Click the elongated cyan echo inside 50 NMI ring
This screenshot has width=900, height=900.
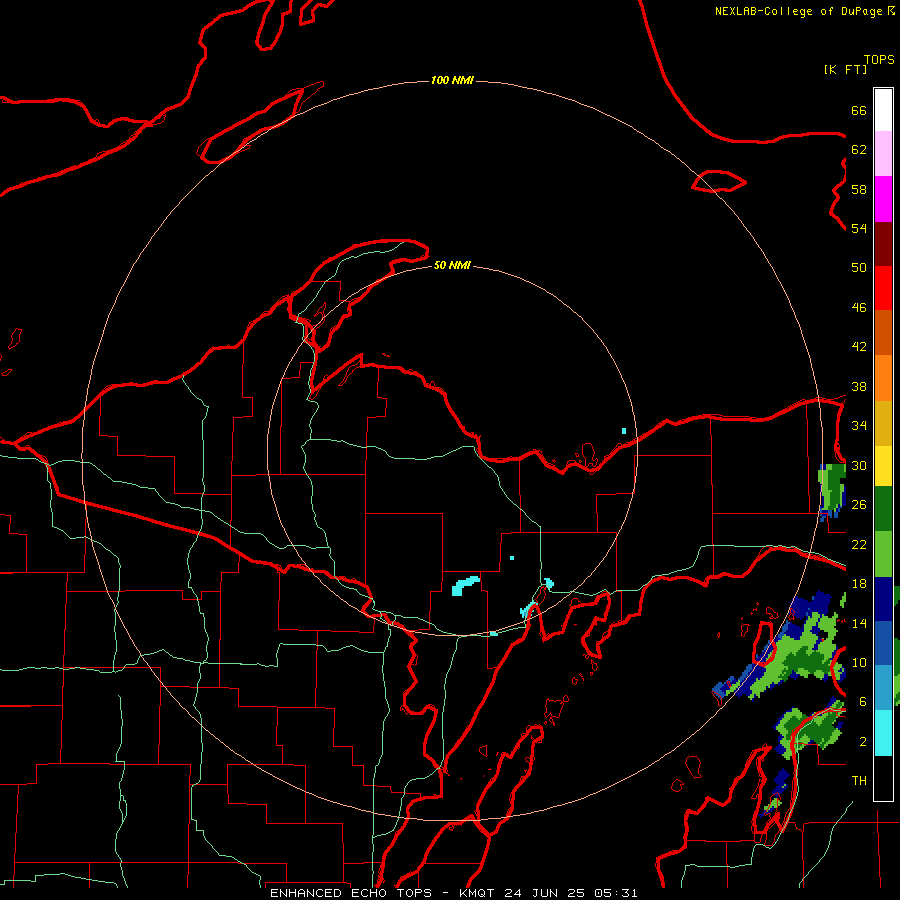[x=465, y=586]
